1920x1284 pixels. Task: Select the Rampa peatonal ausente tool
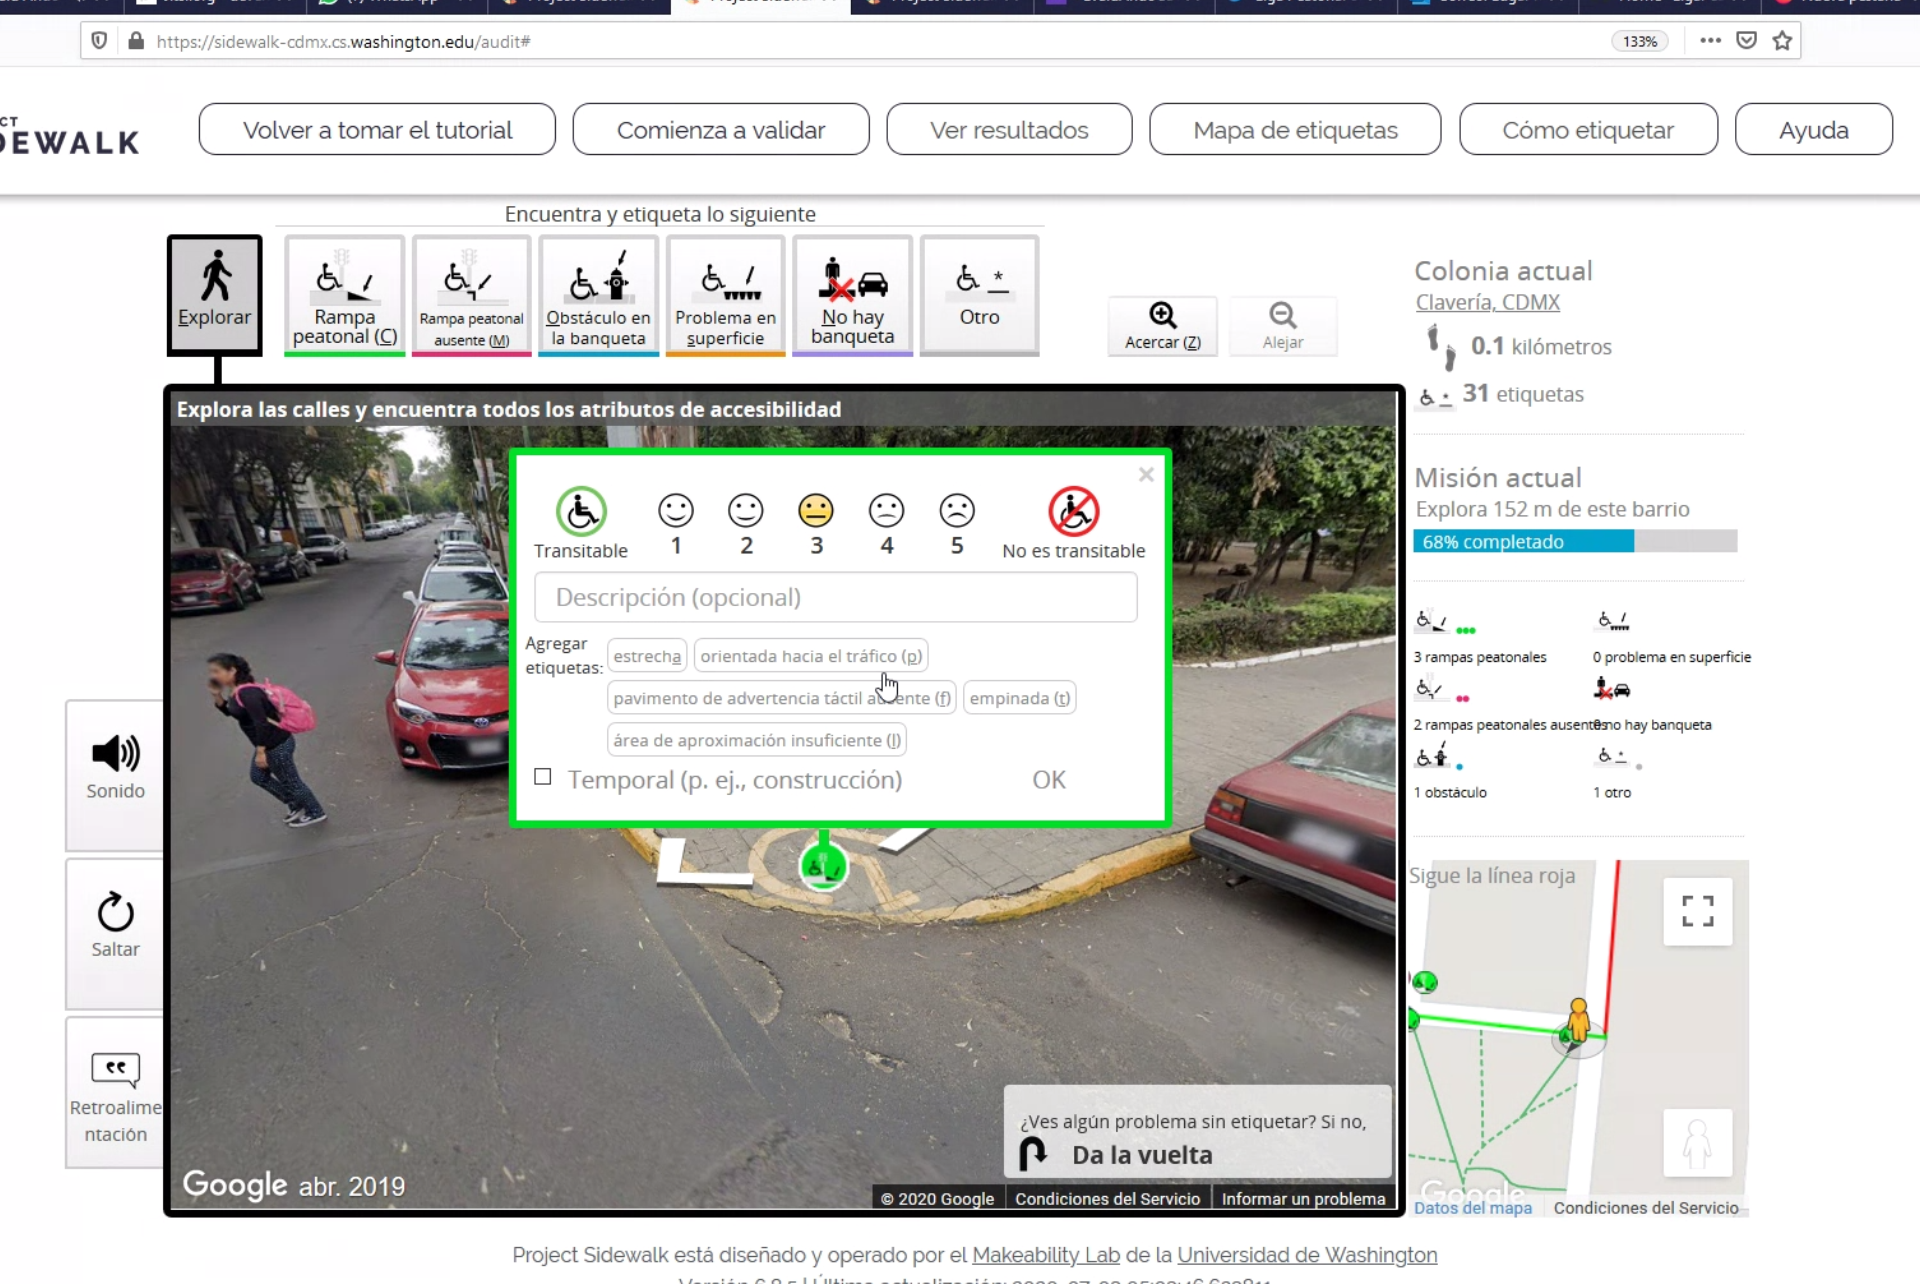click(x=471, y=294)
